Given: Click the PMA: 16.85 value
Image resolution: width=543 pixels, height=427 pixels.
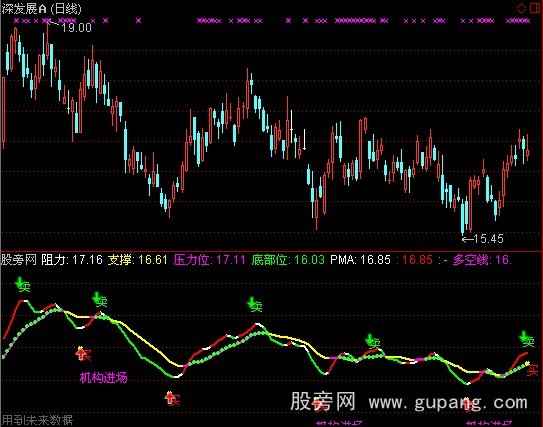Looking at the screenshot, I should [x=360, y=260].
